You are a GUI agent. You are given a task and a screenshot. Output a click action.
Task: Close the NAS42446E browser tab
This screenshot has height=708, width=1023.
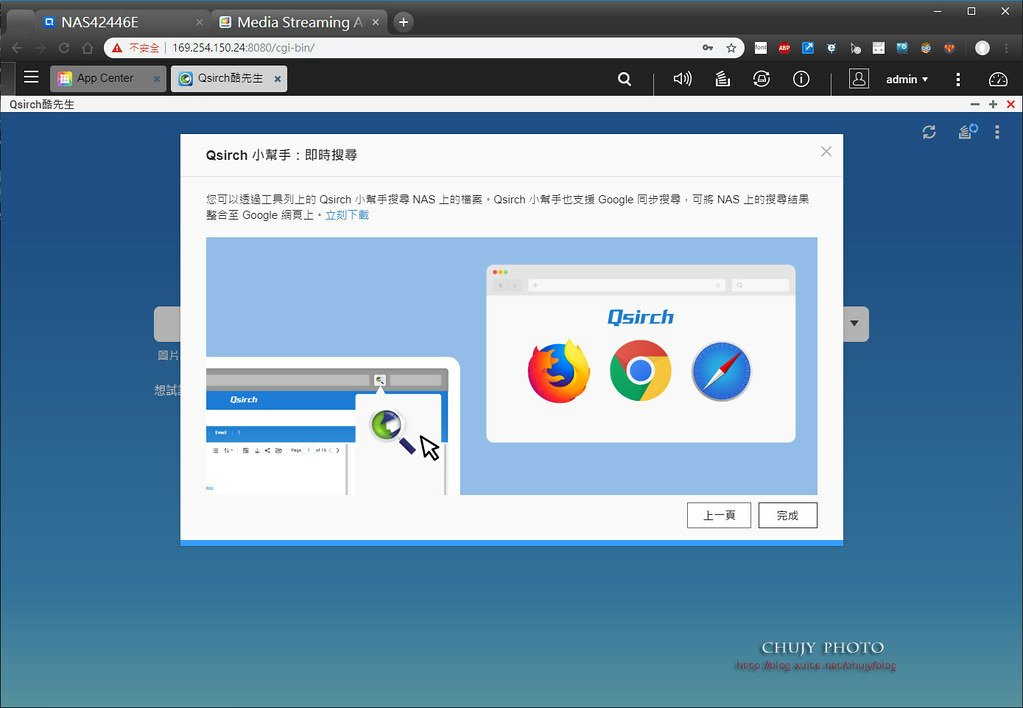pyautogui.click(x=200, y=22)
